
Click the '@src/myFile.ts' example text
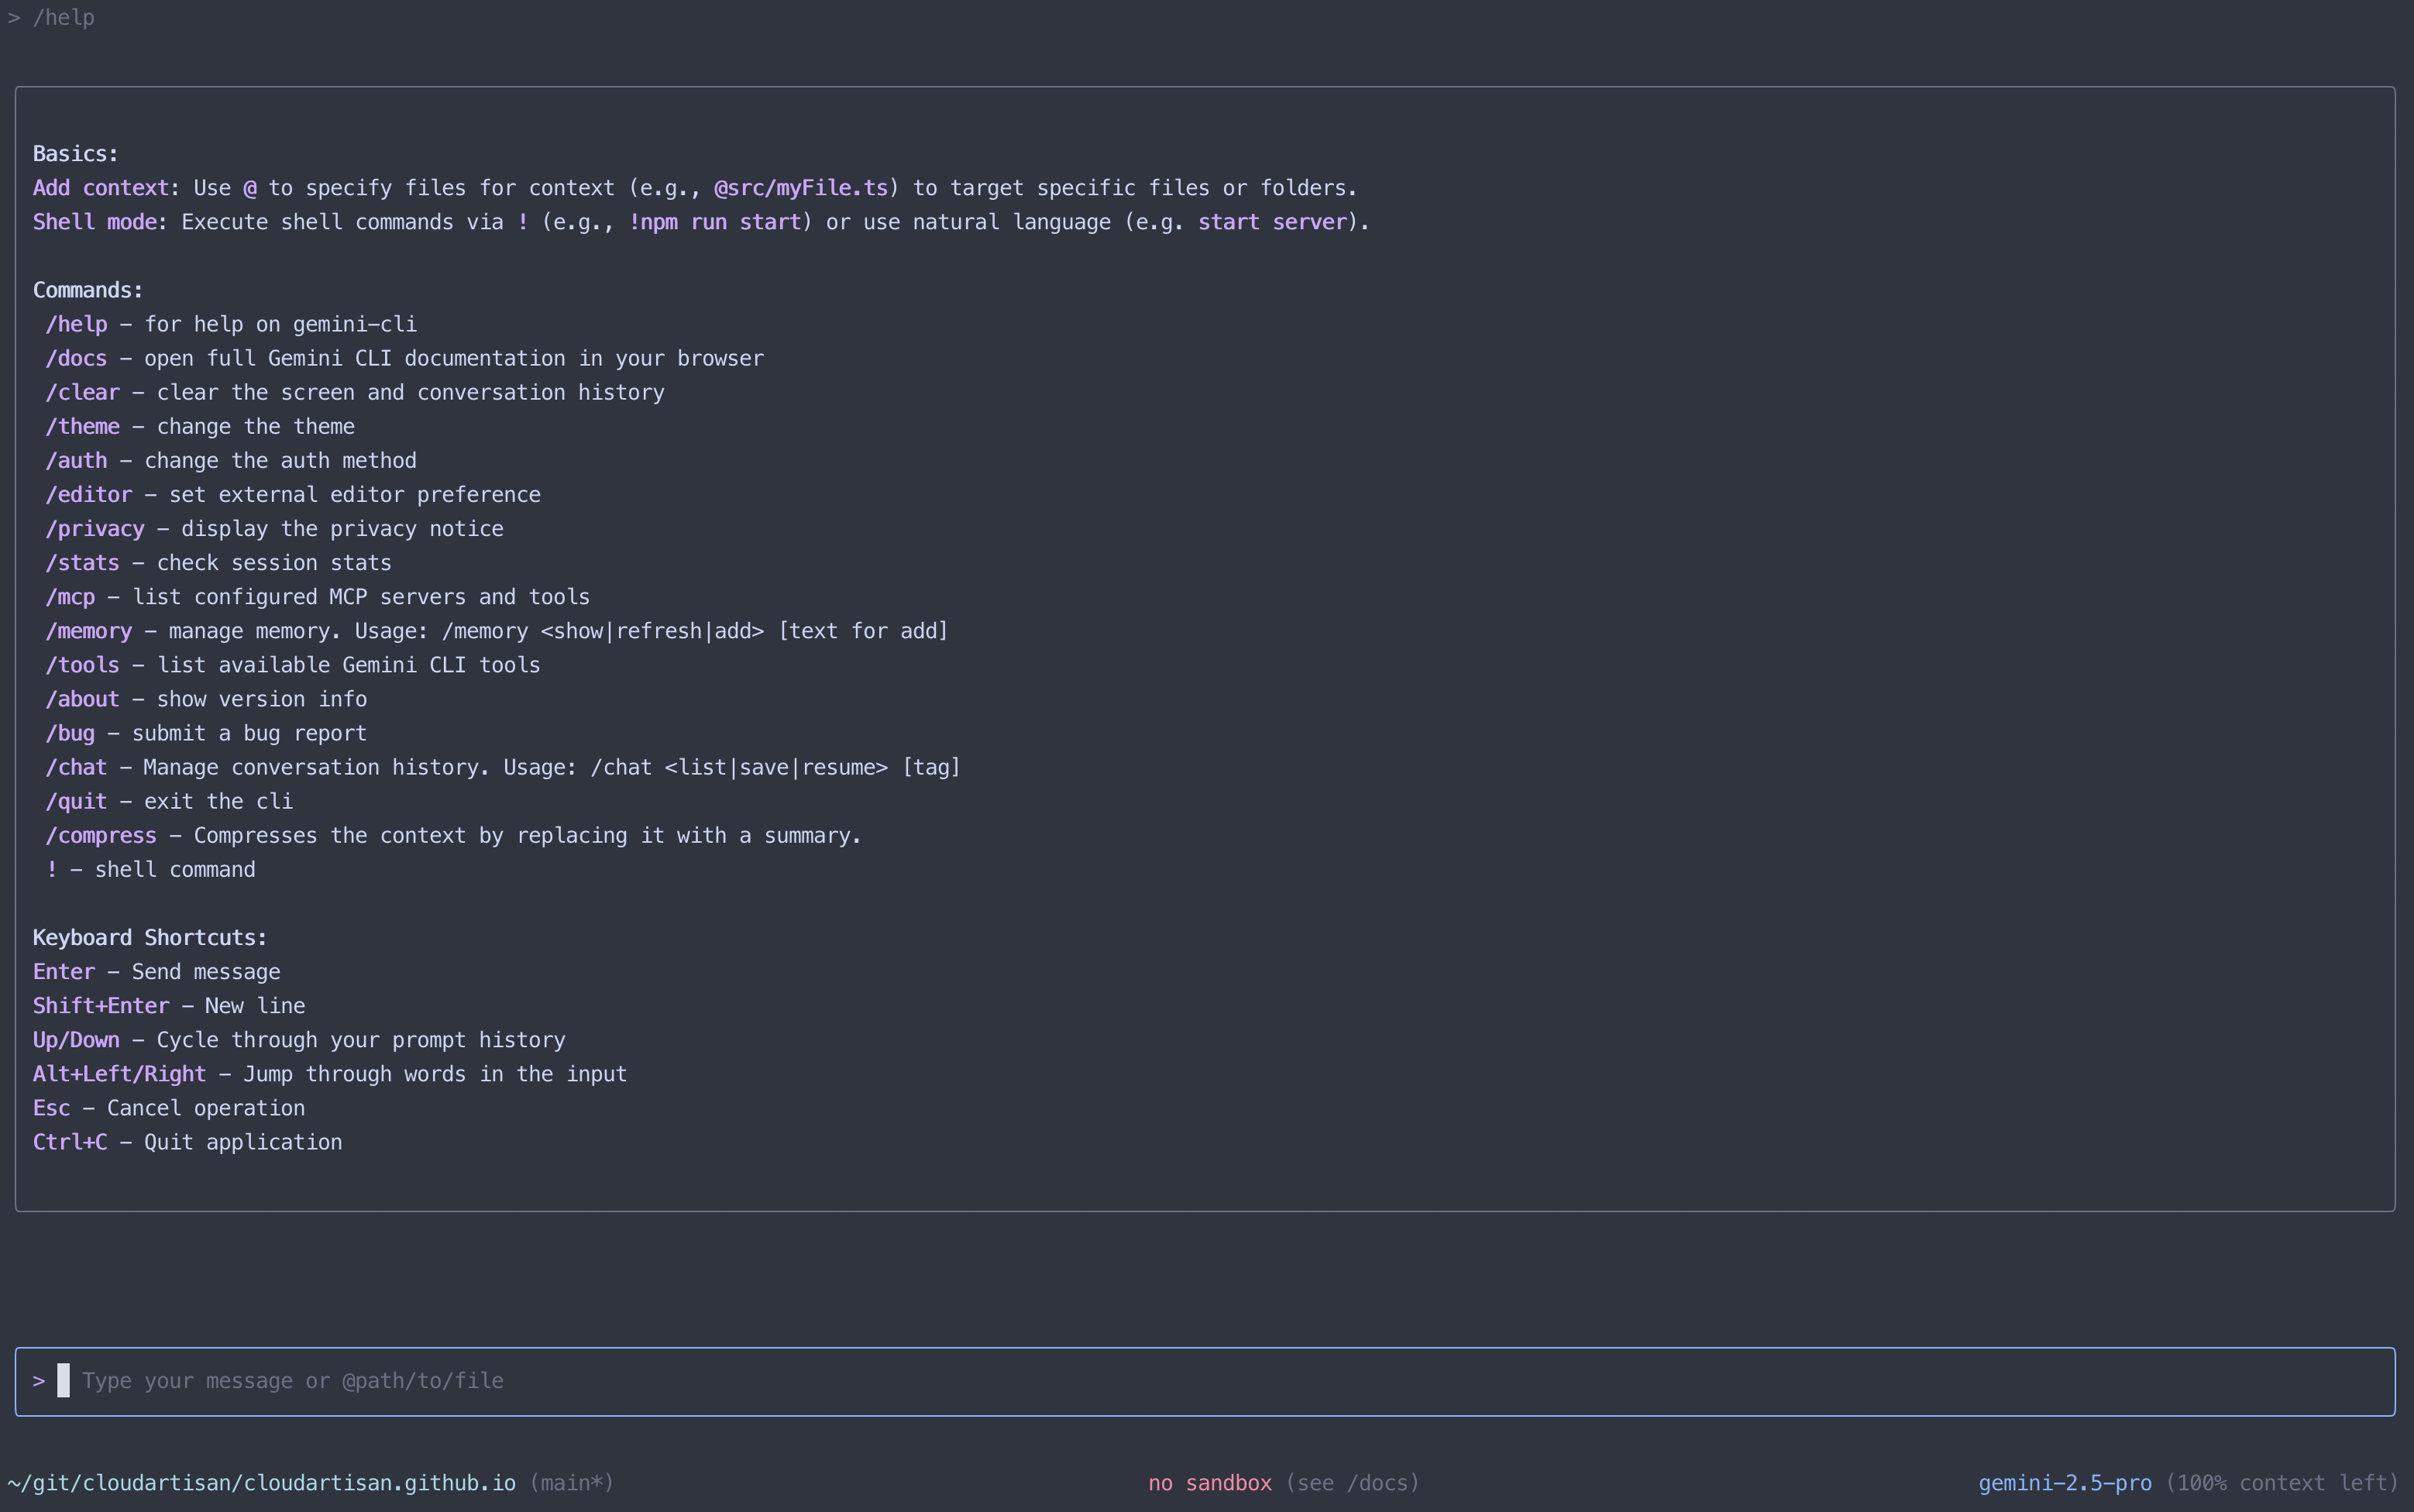(x=801, y=187)
